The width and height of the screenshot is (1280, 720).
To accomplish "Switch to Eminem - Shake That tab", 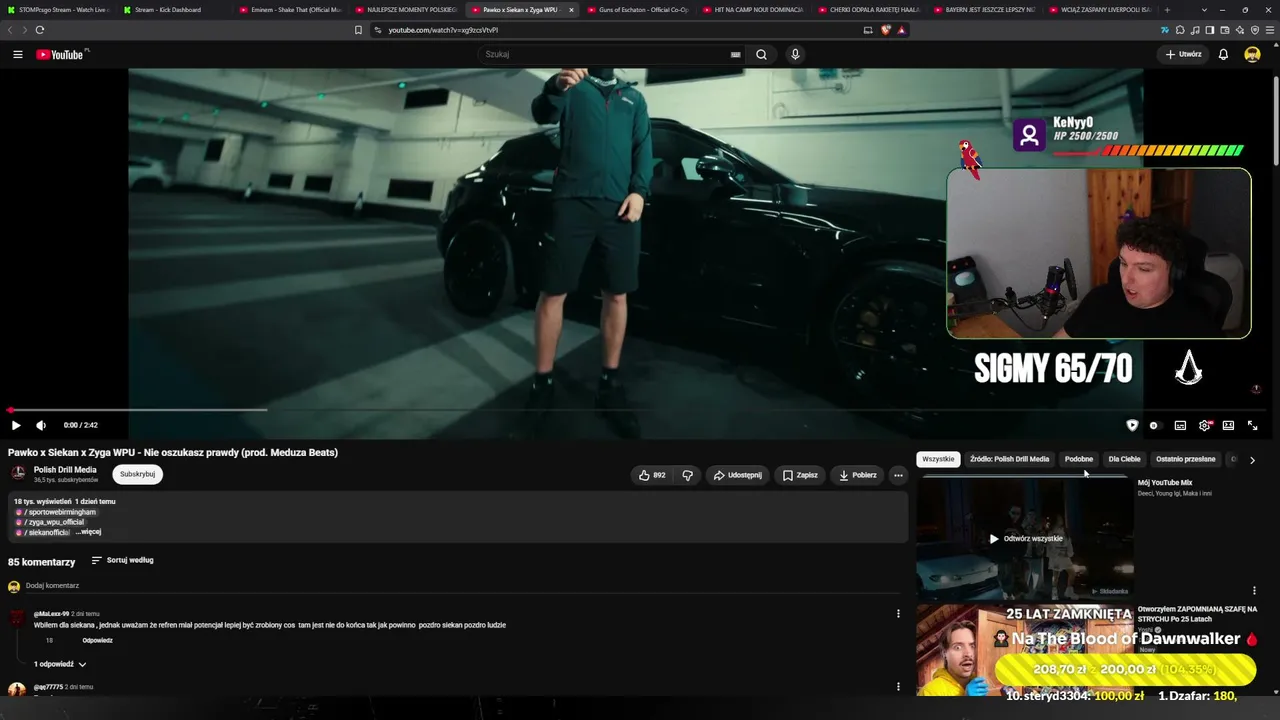I will click(x=289, y=10).
